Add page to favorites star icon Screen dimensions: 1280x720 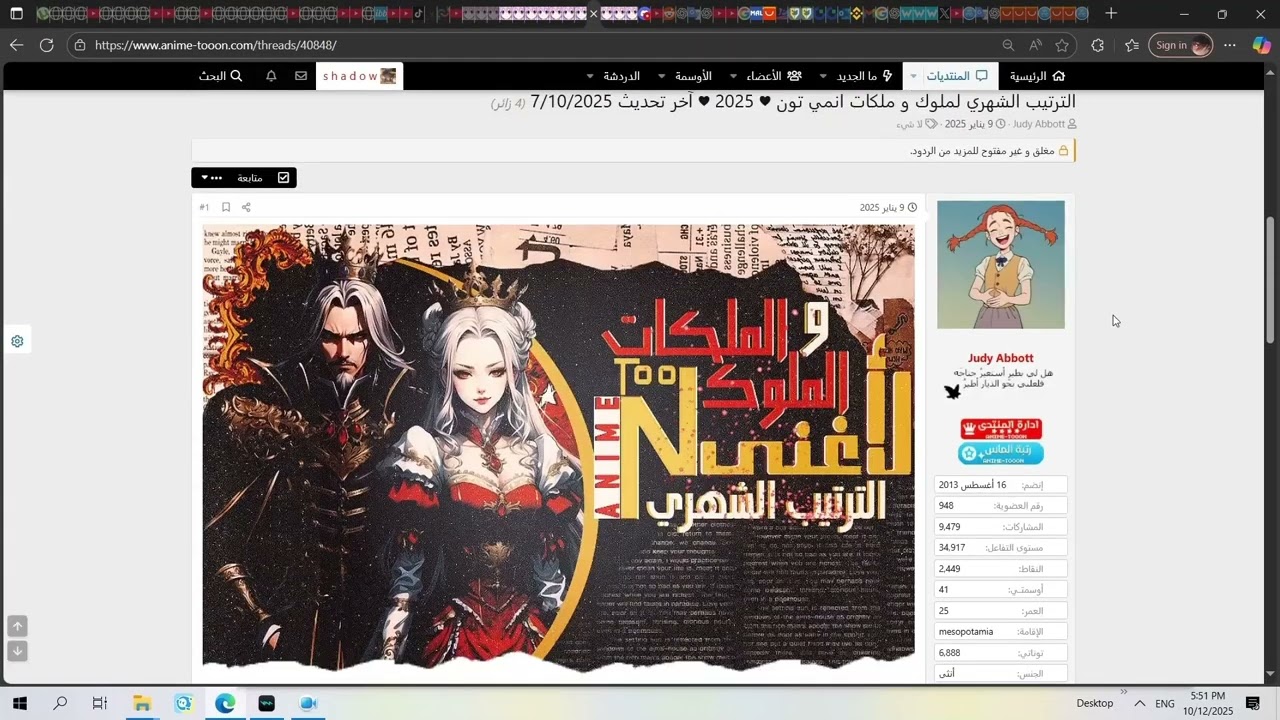1062,45
